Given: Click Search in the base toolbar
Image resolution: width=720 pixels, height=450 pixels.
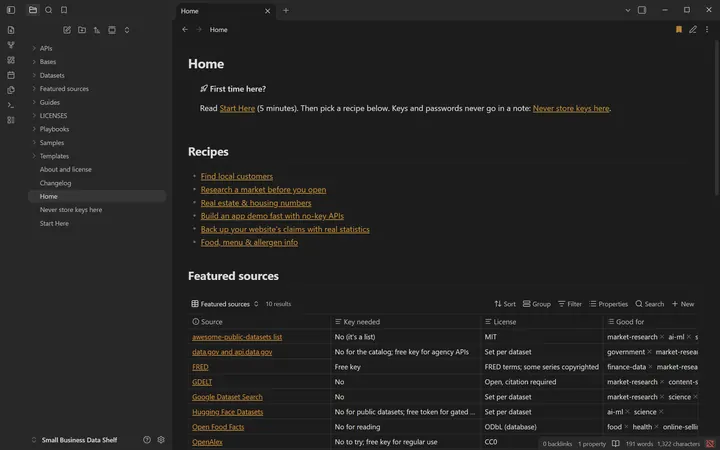Looking at the screenshot, I should 649,304.
